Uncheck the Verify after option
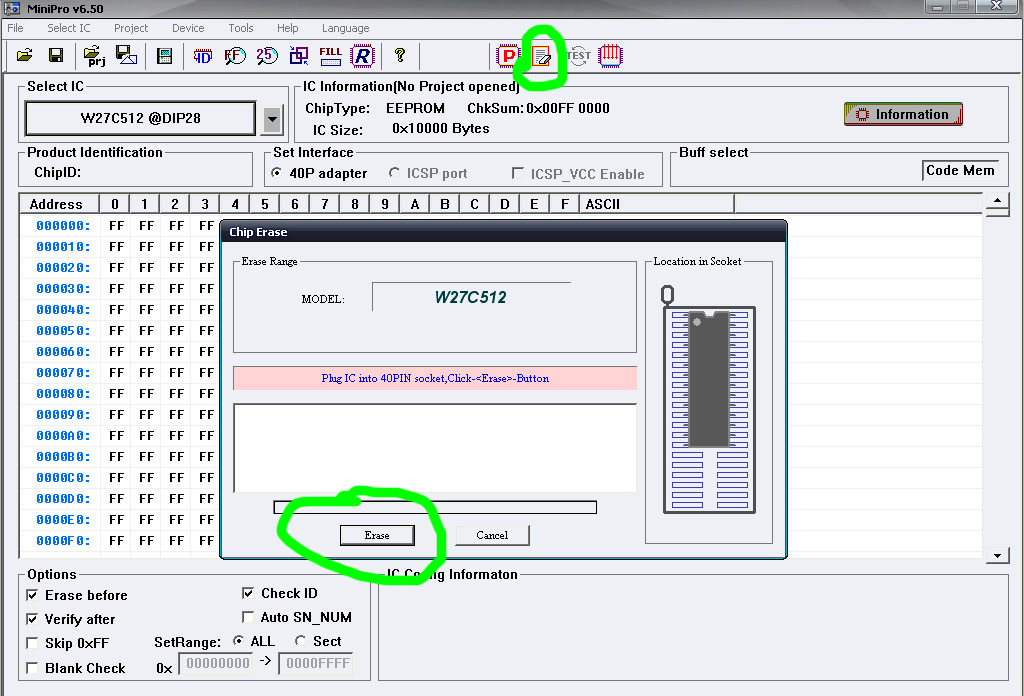The width and height of the screenshot is (1024, 696). pyautogui.click(x=31, y=618)
